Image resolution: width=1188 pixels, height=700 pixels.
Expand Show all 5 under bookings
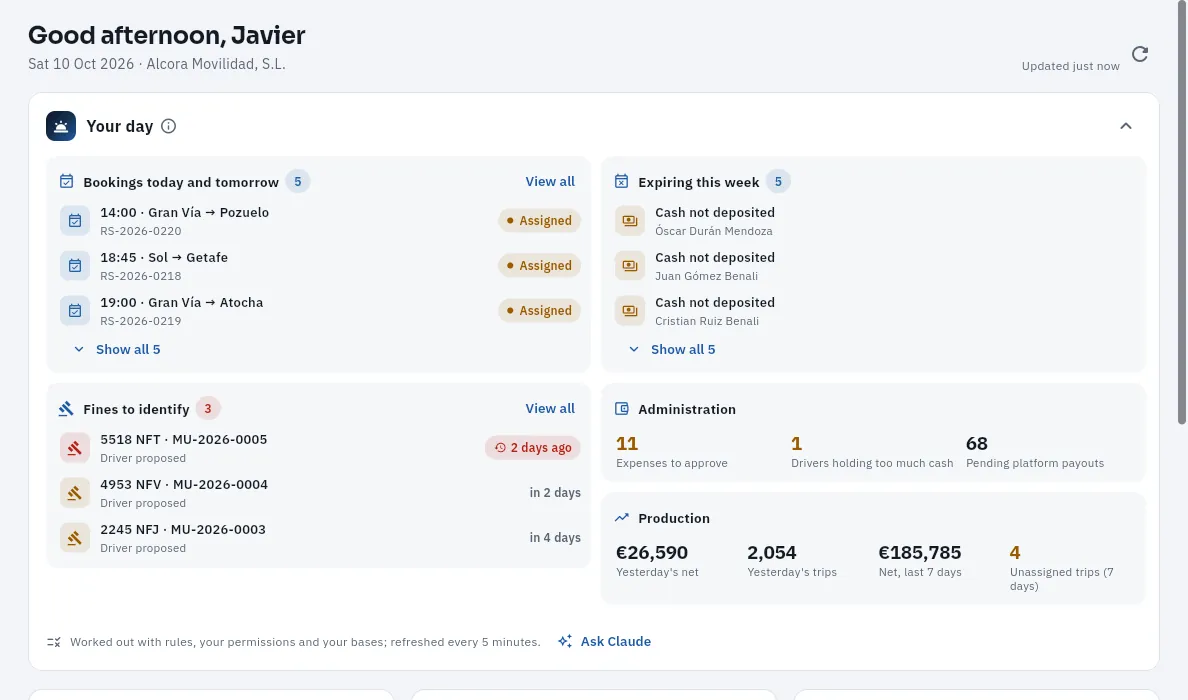[117, 349]
